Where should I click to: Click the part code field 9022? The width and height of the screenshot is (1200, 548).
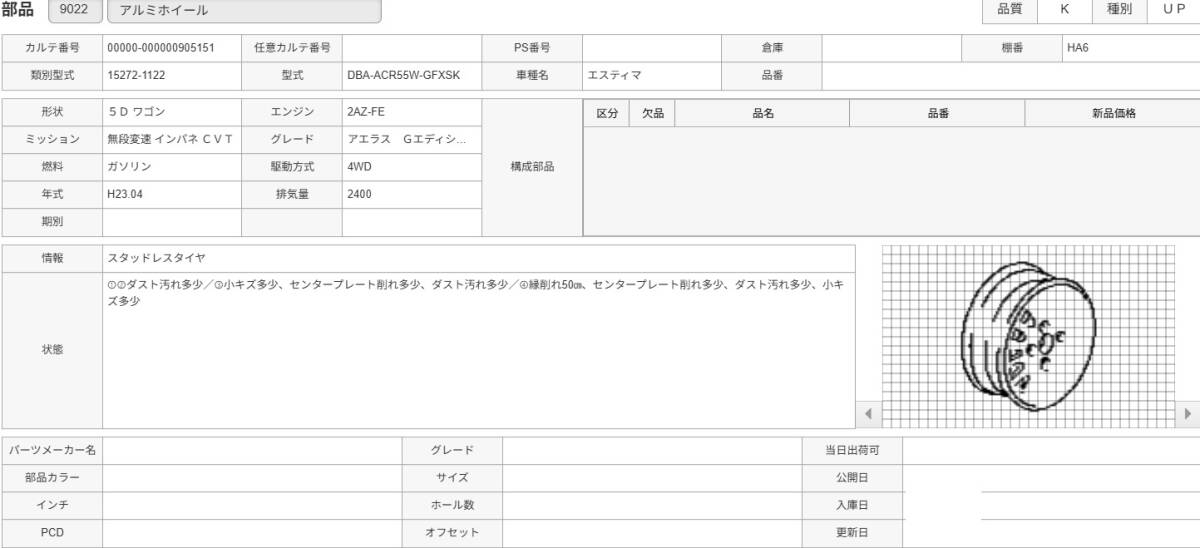75,10
